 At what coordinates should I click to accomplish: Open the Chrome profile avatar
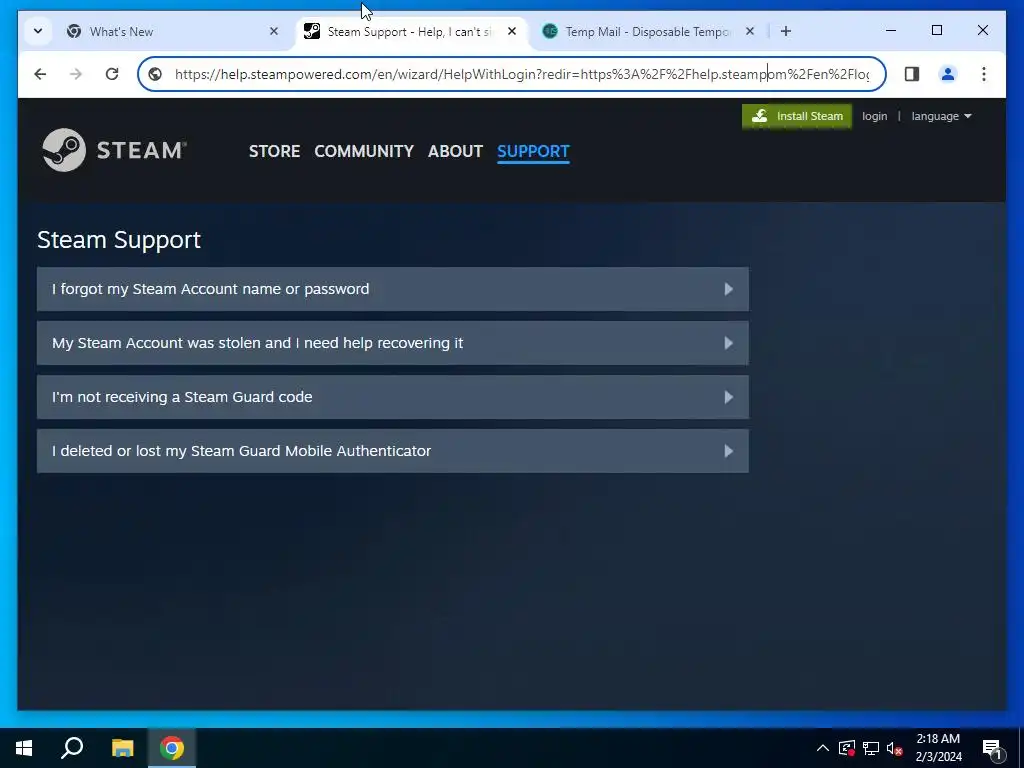click(948, 74)
